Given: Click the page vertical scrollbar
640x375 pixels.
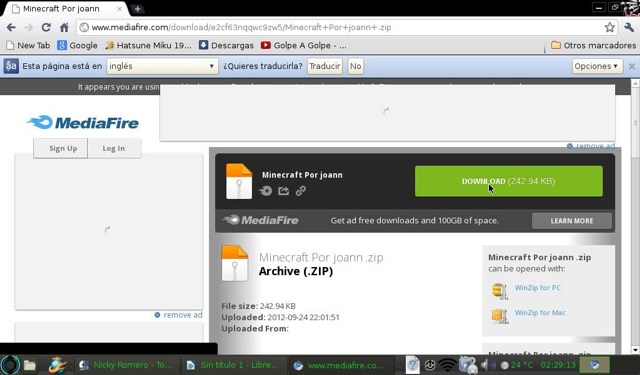Looking at the screenshot, I should [x=636, y=122].
